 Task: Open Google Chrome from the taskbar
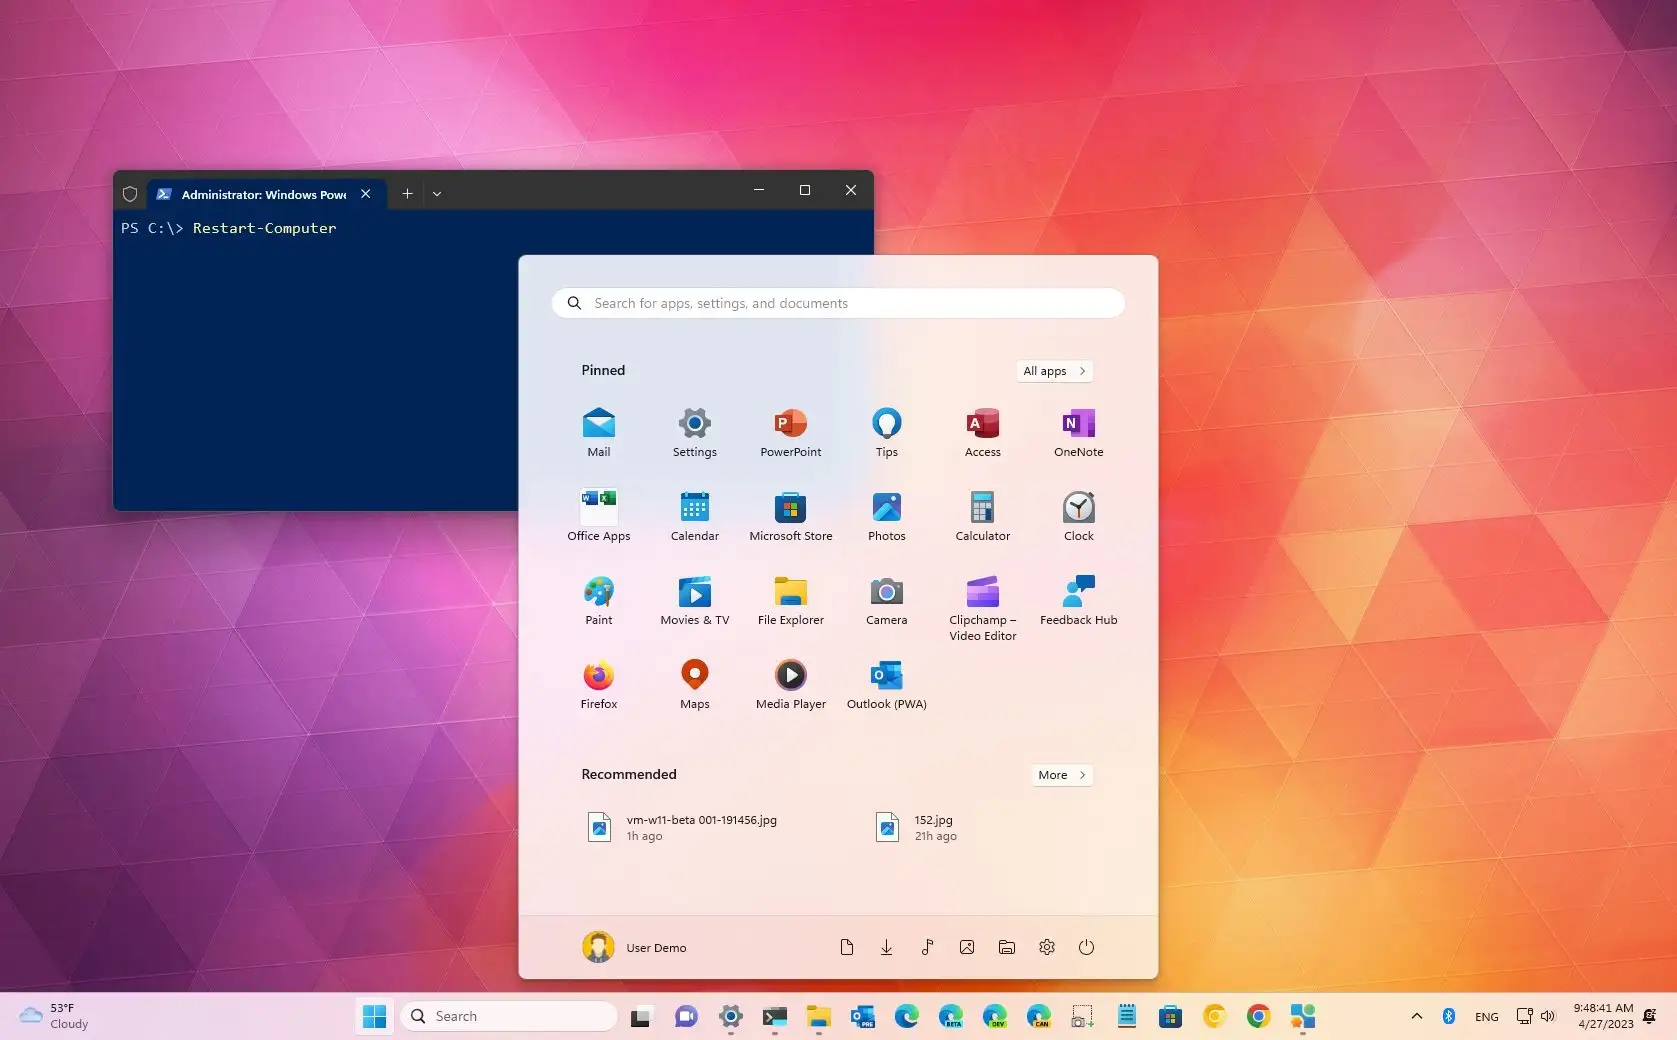[1258, 1017]
